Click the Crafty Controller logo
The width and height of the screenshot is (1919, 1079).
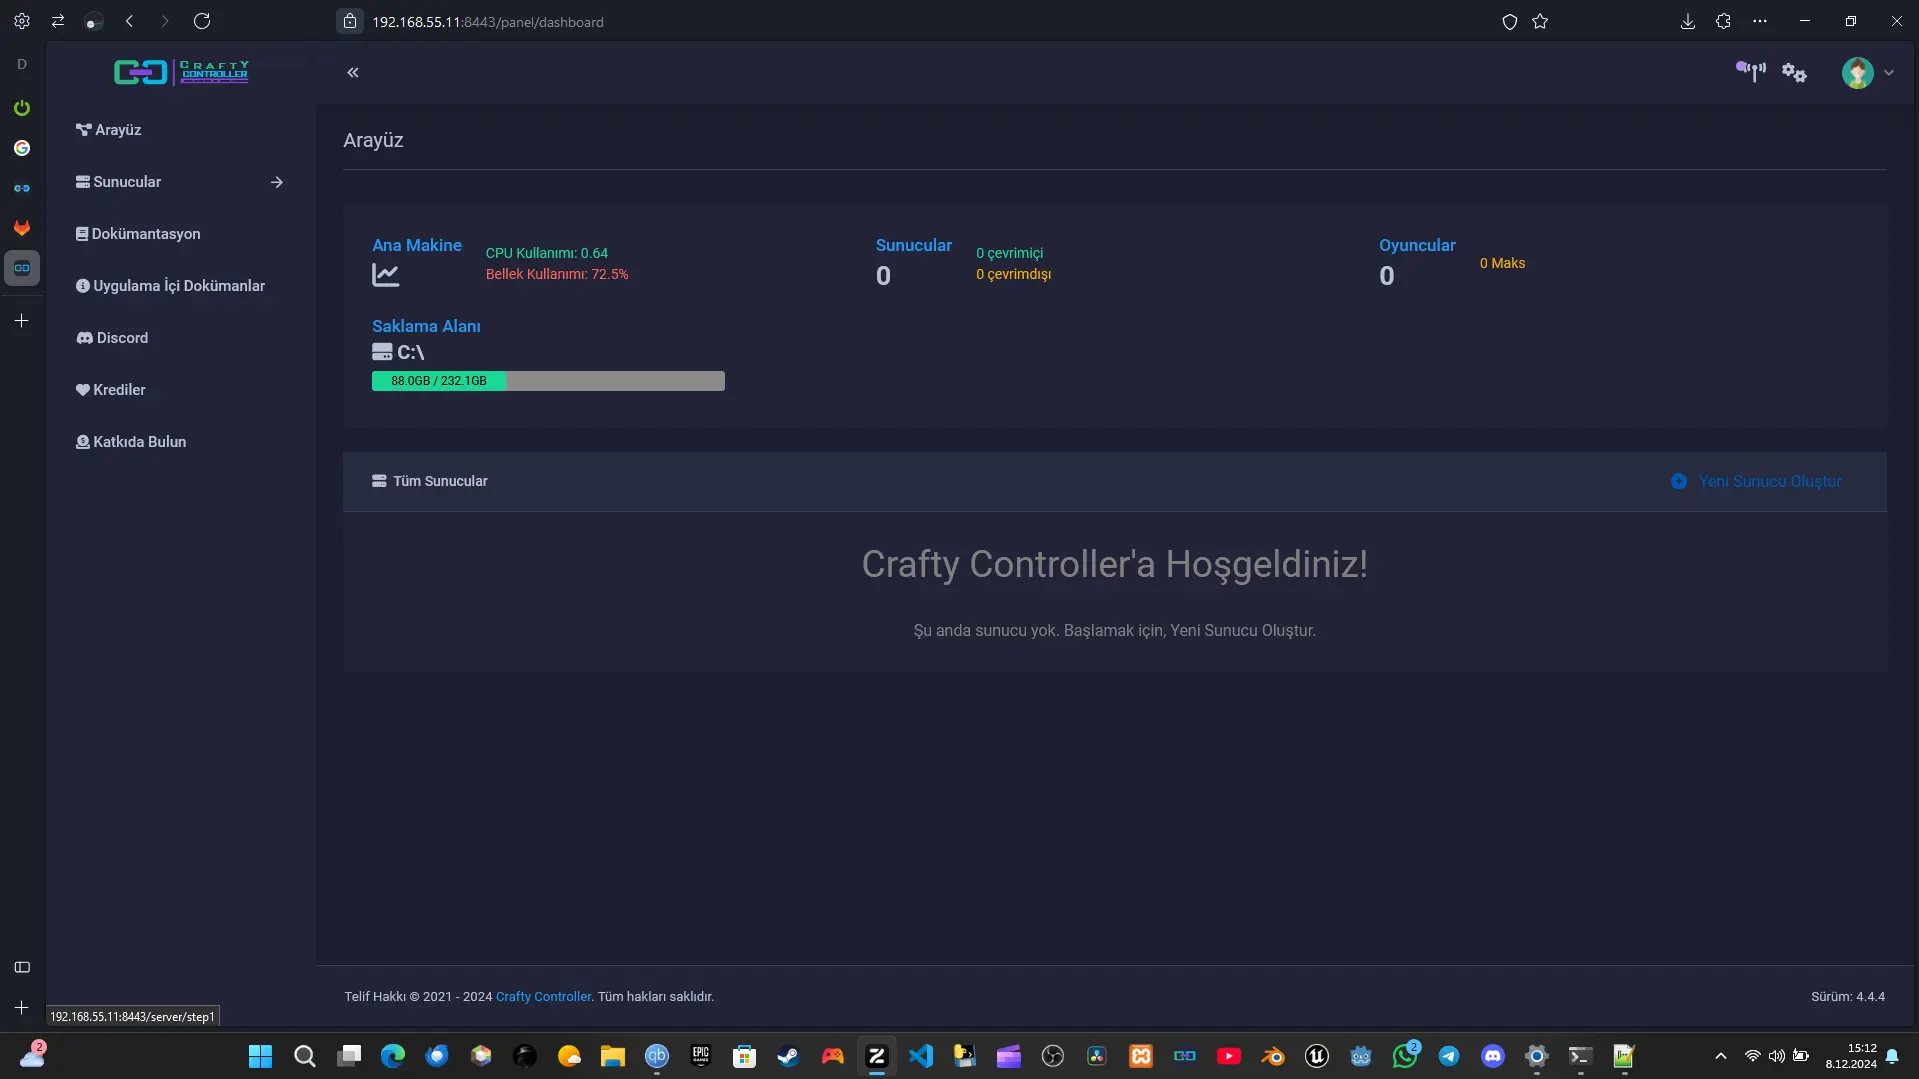181,72
